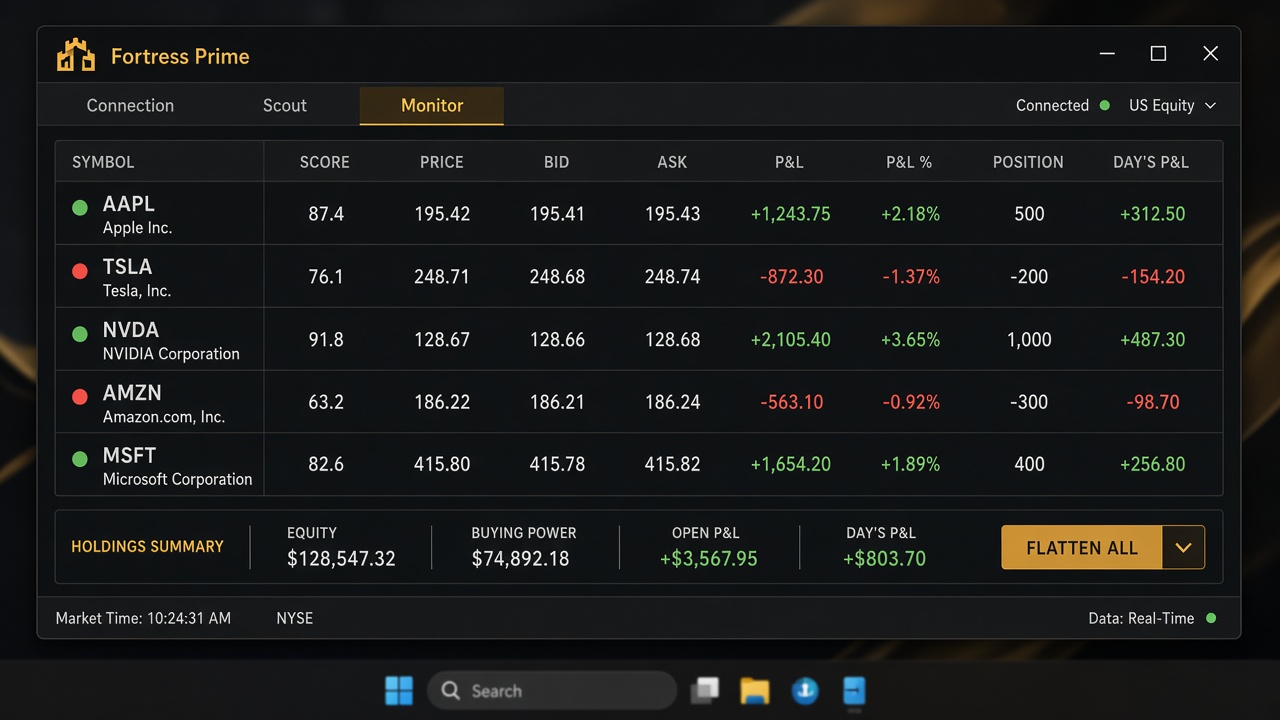Click the green Connected indicator dot
The height and width of the screenshot is (720, 1280).
(1105, 105)
